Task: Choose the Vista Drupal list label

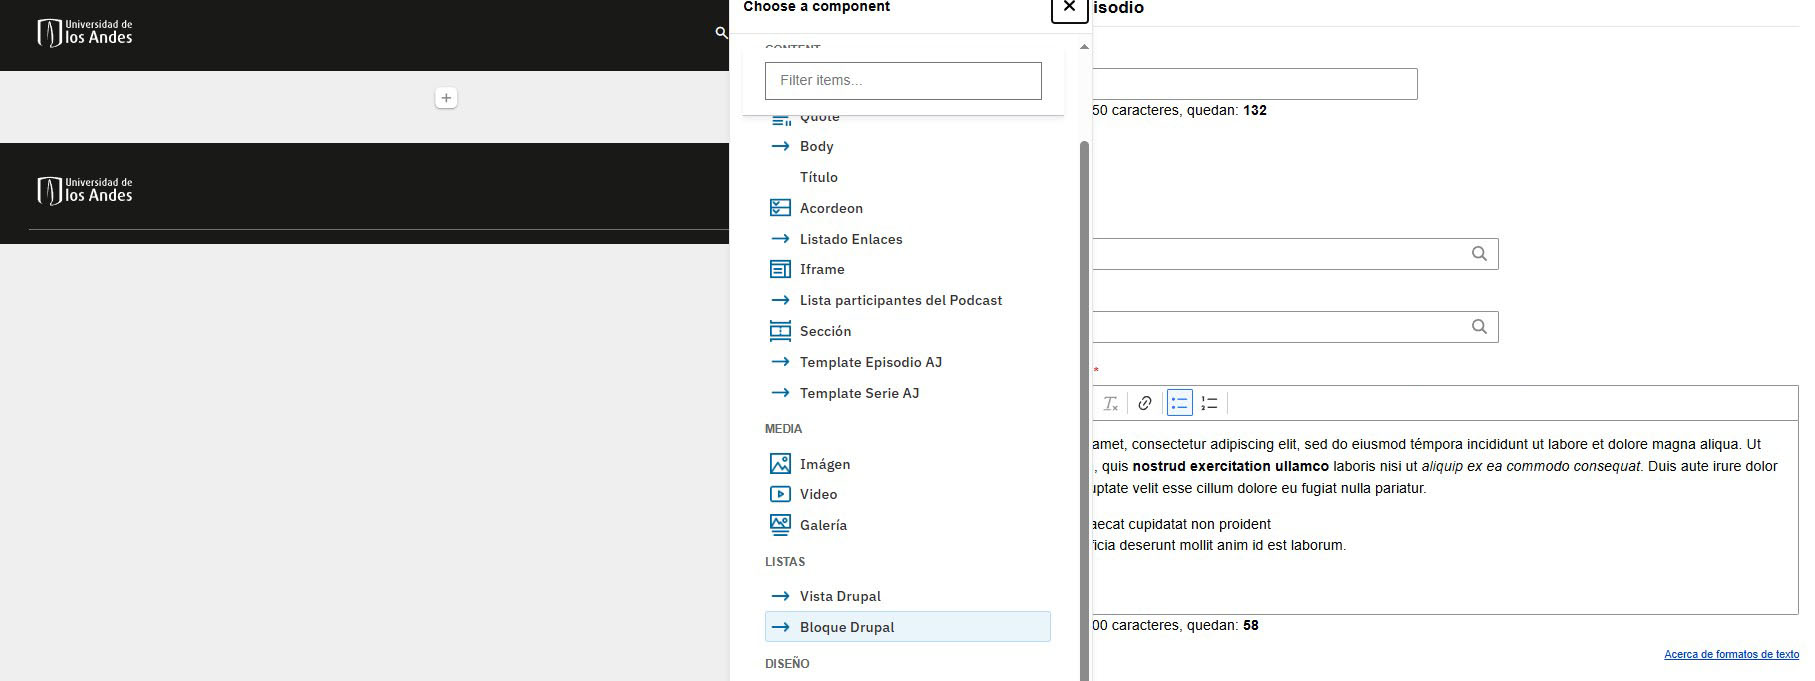Action: [x=840, y=596]
